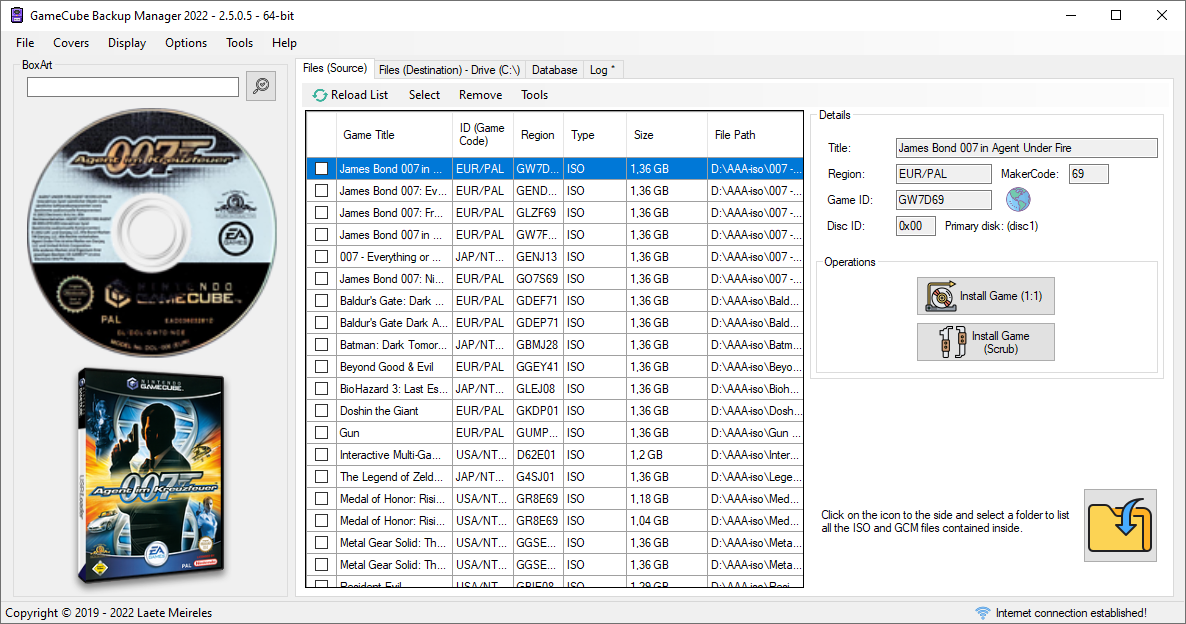
Task: Sort by Region column header
Action: tap(538, 135)
